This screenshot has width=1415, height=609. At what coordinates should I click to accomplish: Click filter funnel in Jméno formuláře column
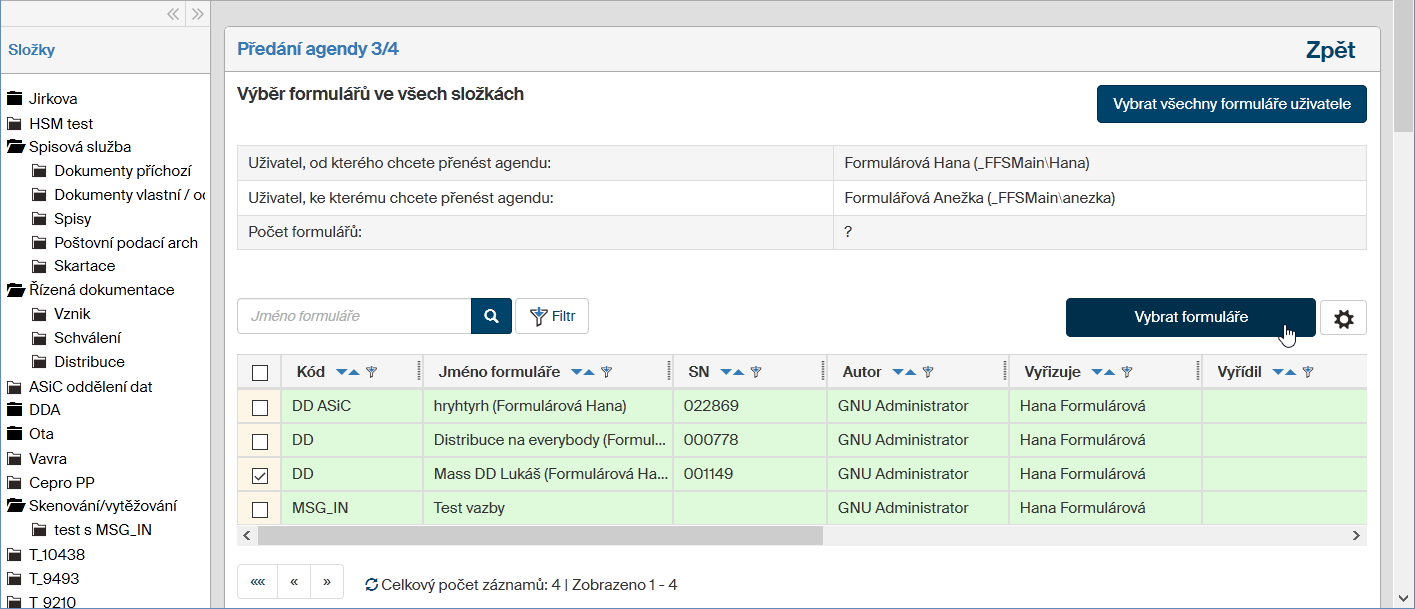606,372
